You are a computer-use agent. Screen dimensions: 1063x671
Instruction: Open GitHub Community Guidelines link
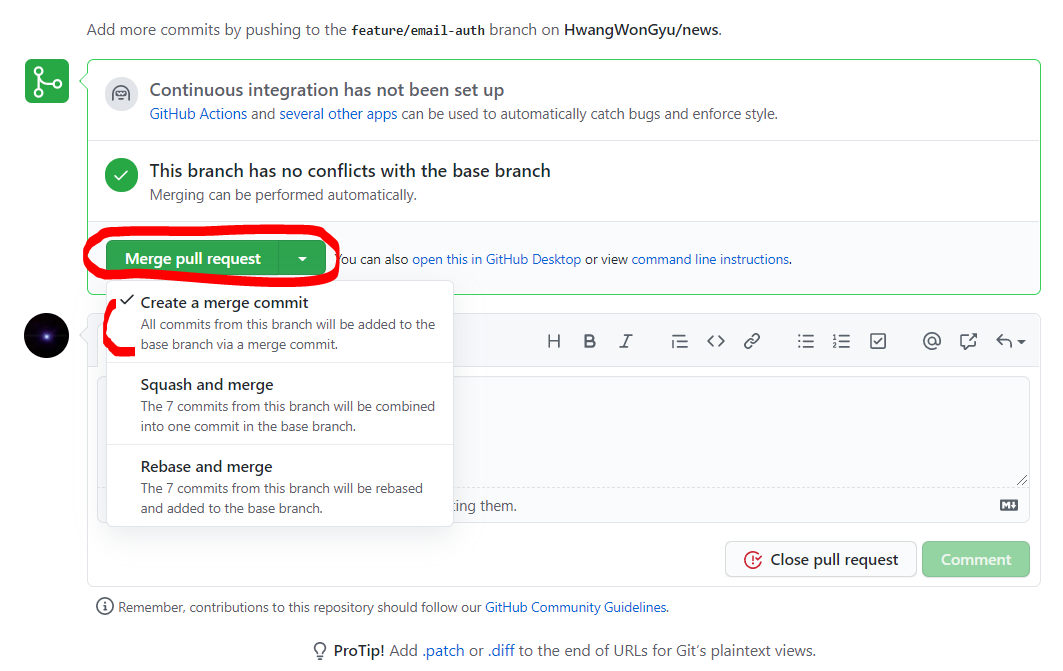click(x=576, y=607)
